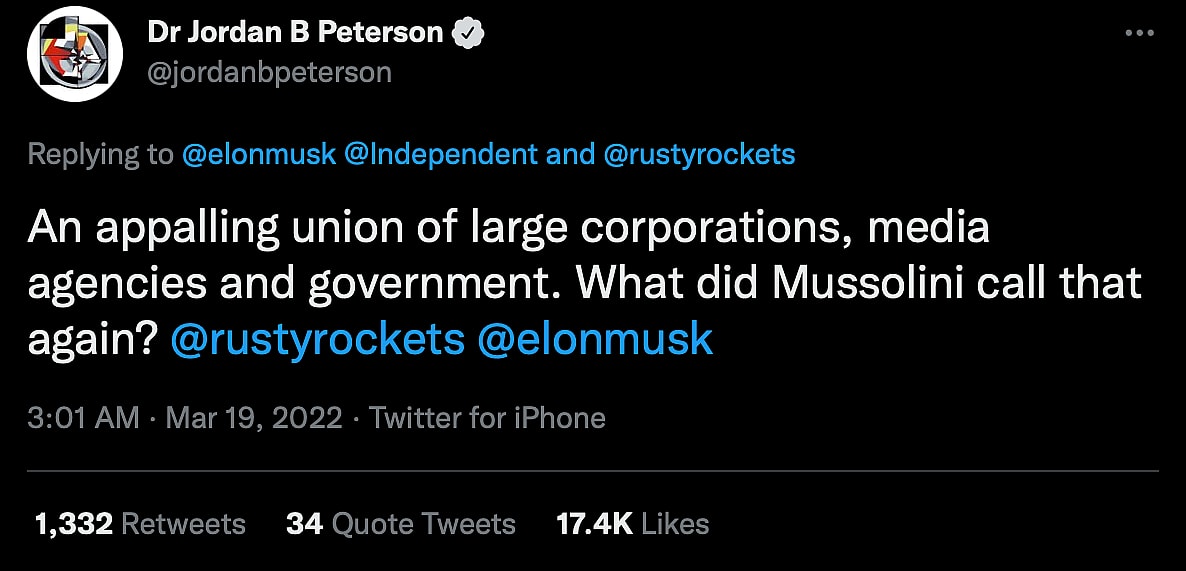
Task: Open @rustyrockets in the Replying to line
Action: click(699, 154)
